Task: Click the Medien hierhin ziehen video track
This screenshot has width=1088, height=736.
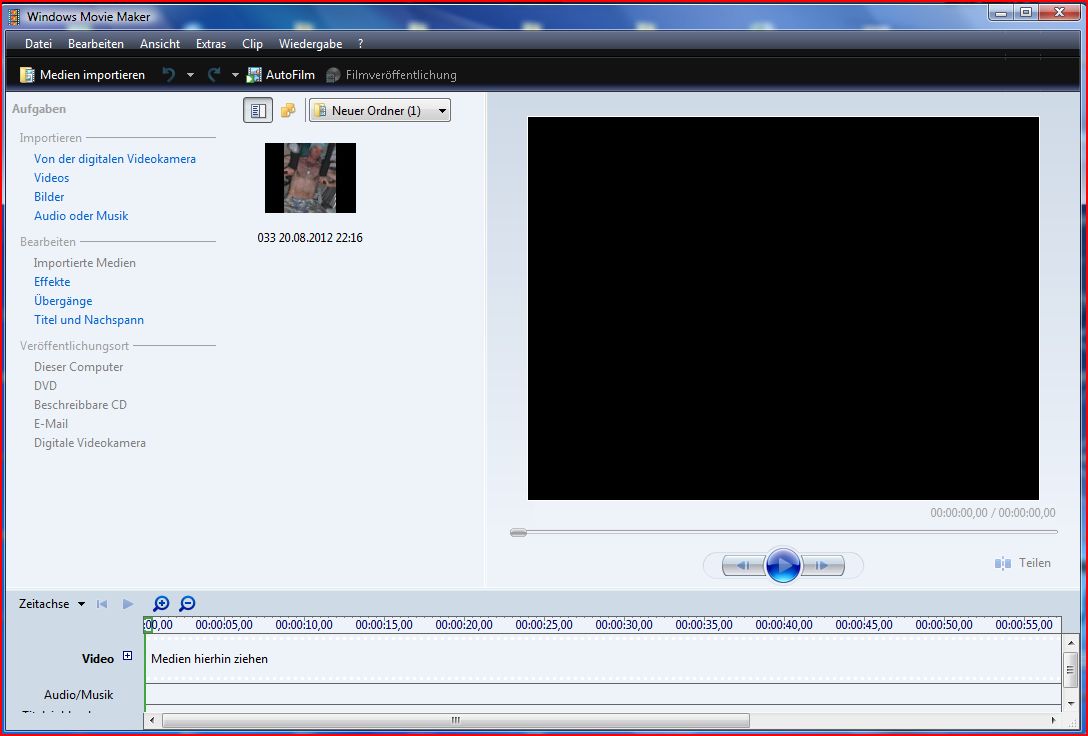Action: [x=603, y=659]
